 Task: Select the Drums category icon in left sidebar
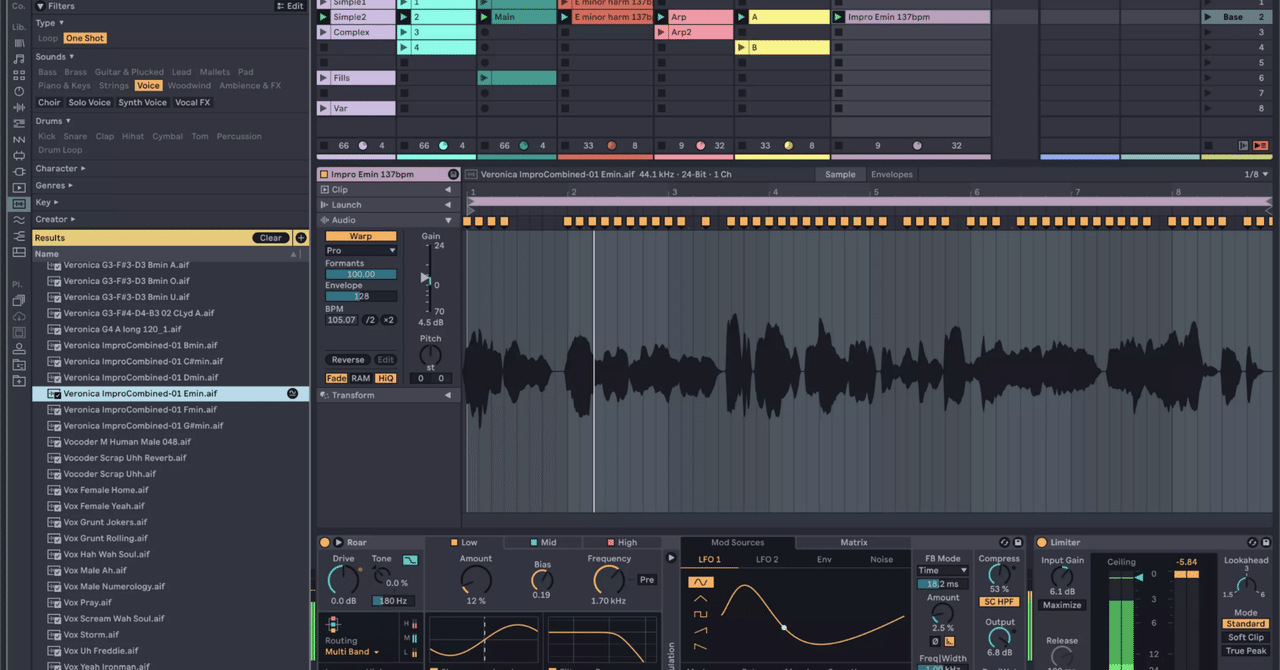pos(19,75)
